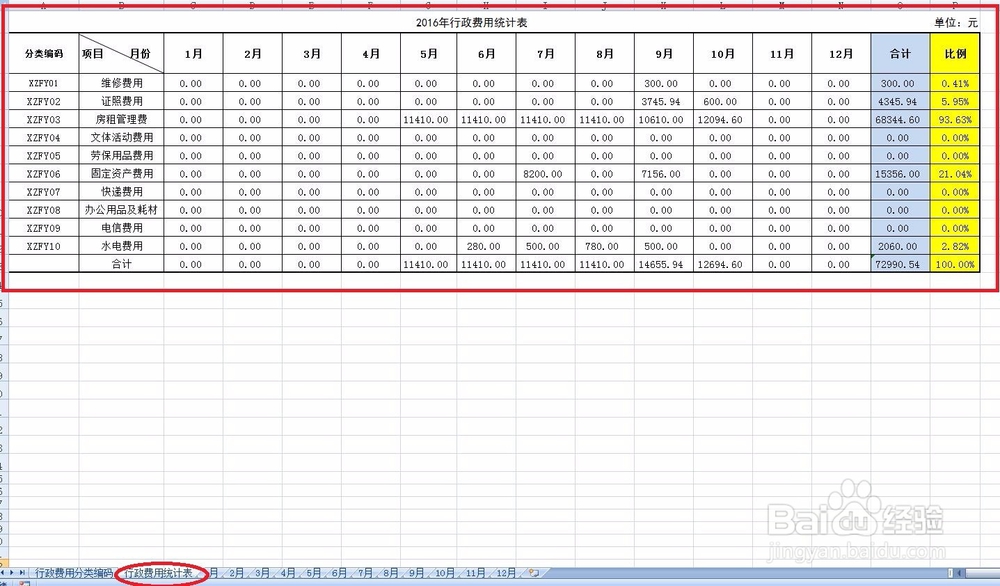Click the 2060.00 total cell

(x=900, y=246)
